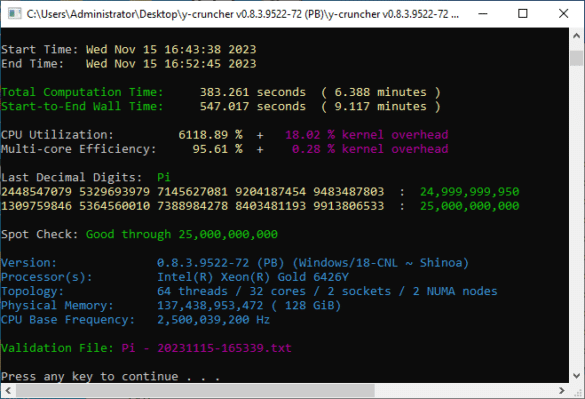Click the Good through 25,000,000,000 text

tap(182, 234)
